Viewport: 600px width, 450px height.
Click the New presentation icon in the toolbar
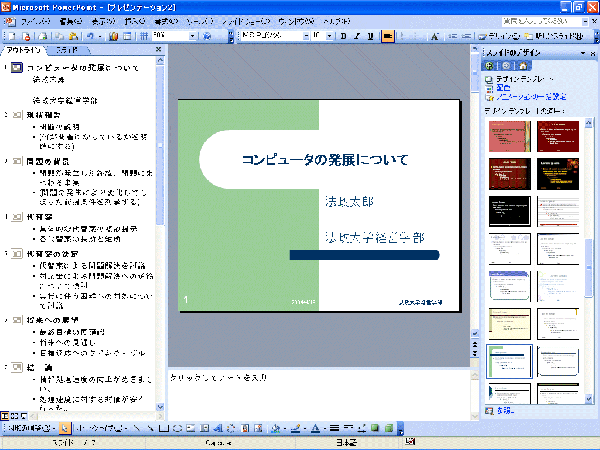pos(12,36)
